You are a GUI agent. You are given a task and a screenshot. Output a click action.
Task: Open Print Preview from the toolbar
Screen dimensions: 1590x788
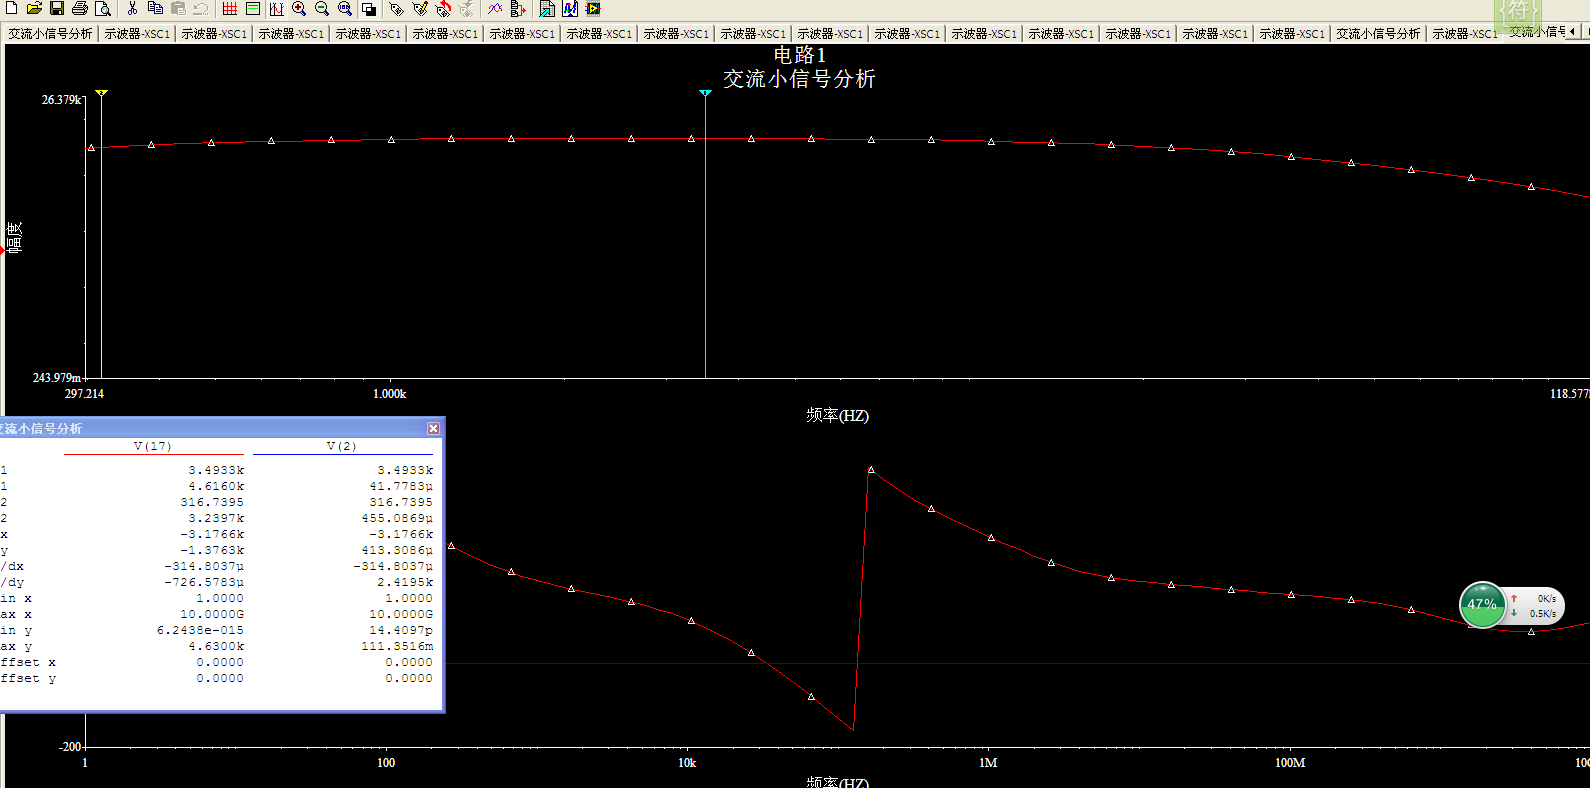click(102, 9)
